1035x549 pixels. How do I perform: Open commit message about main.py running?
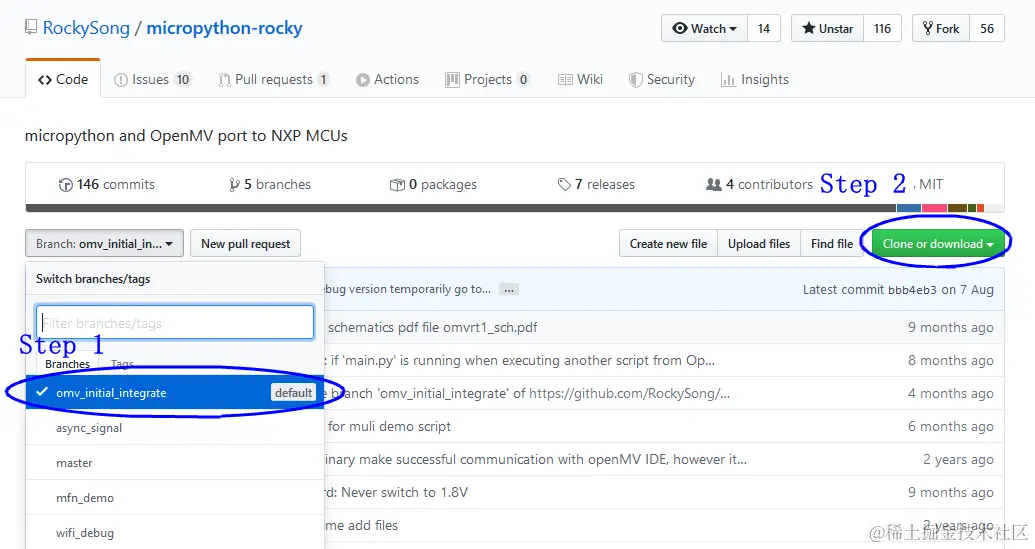(520, 360)
